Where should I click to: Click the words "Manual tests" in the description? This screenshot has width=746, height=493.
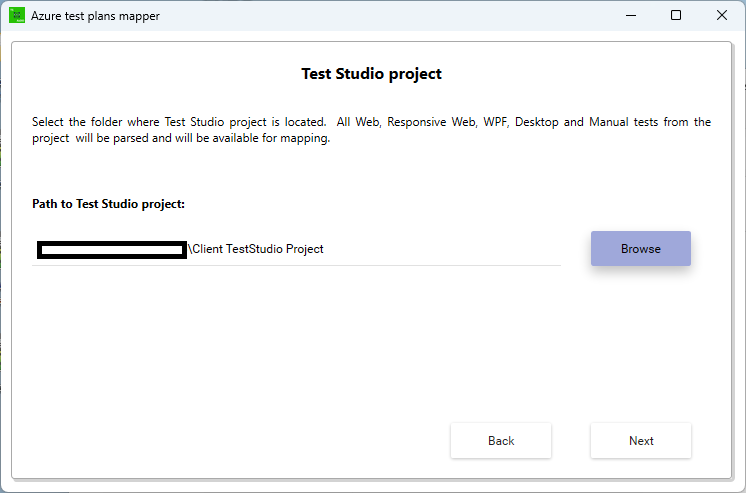click(623, 122)
